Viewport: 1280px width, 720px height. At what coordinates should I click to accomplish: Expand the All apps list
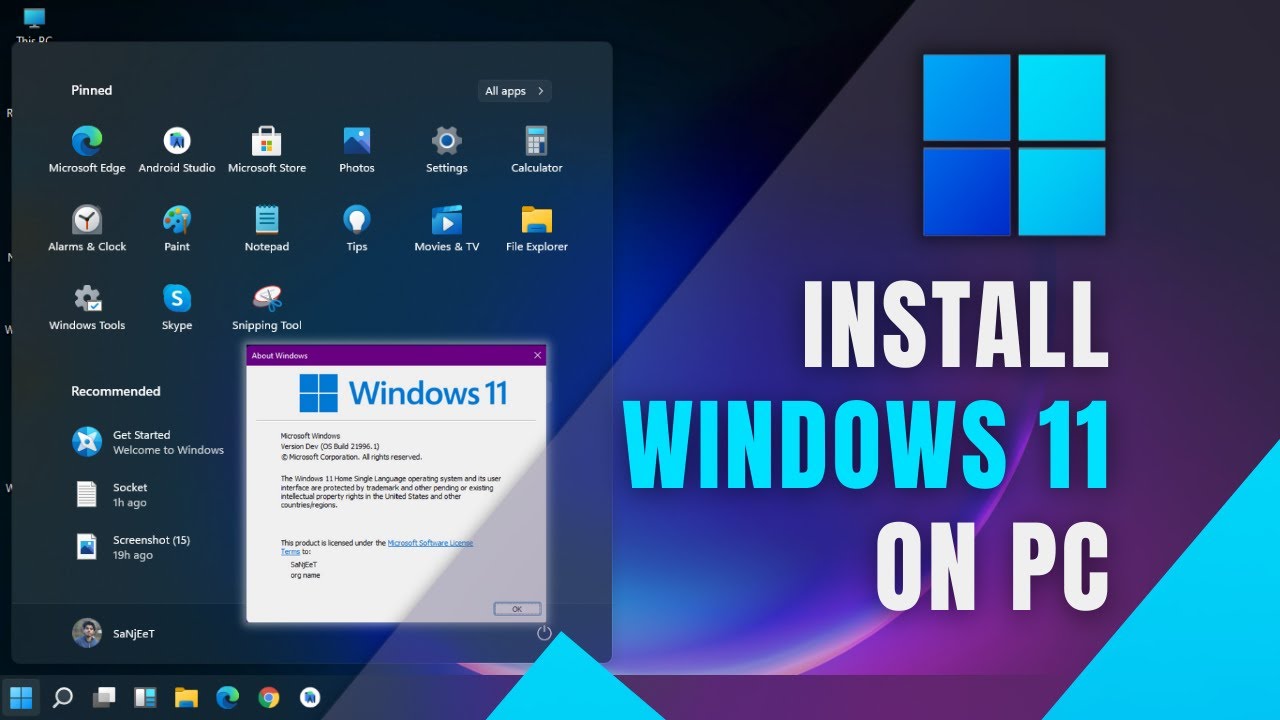pos(514,91)
